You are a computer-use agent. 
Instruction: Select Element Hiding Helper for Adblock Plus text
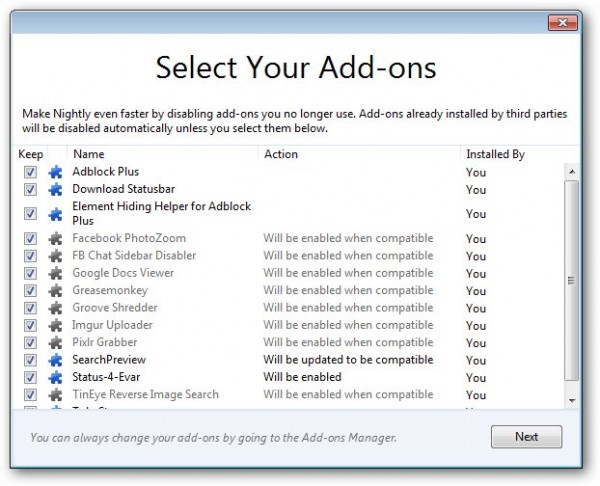pos(161,214)
